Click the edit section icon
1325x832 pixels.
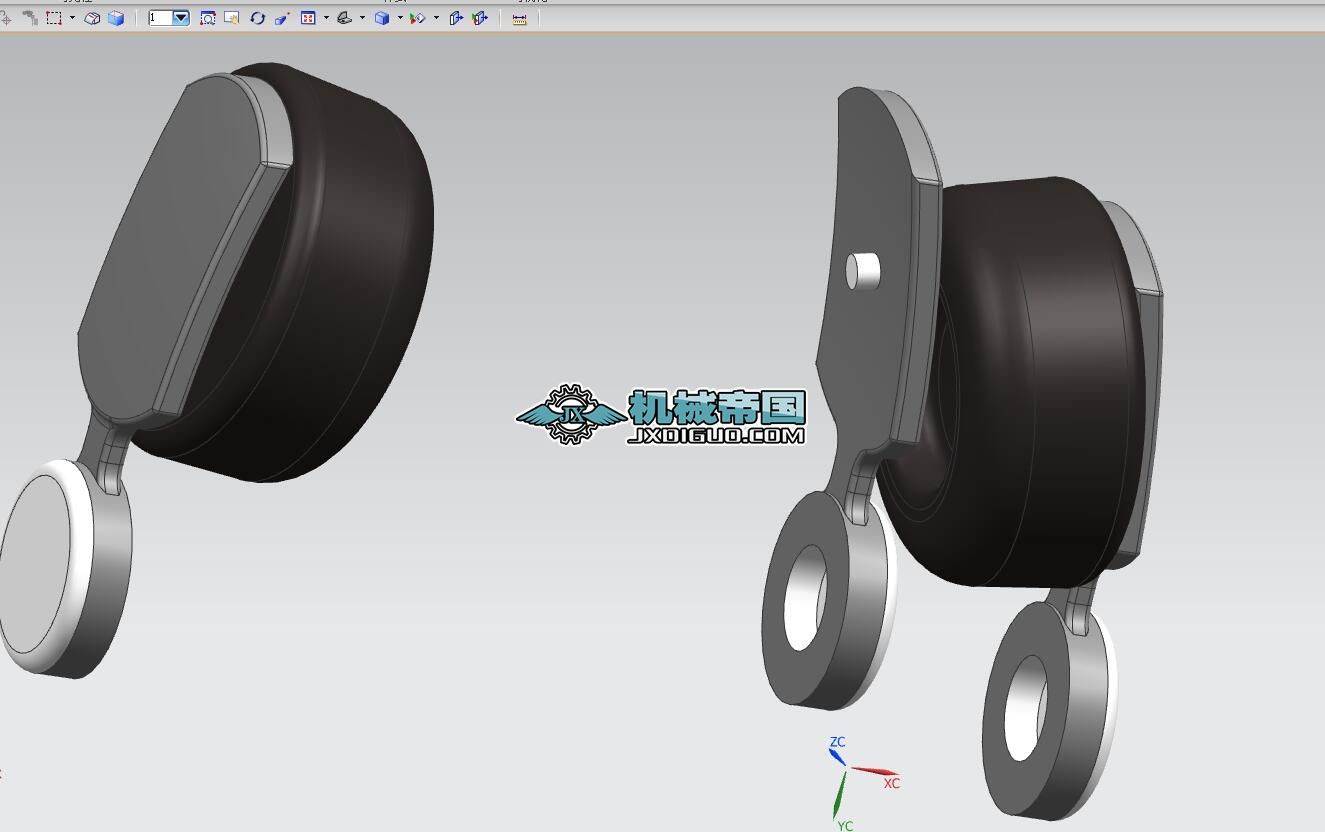point(456,18)
